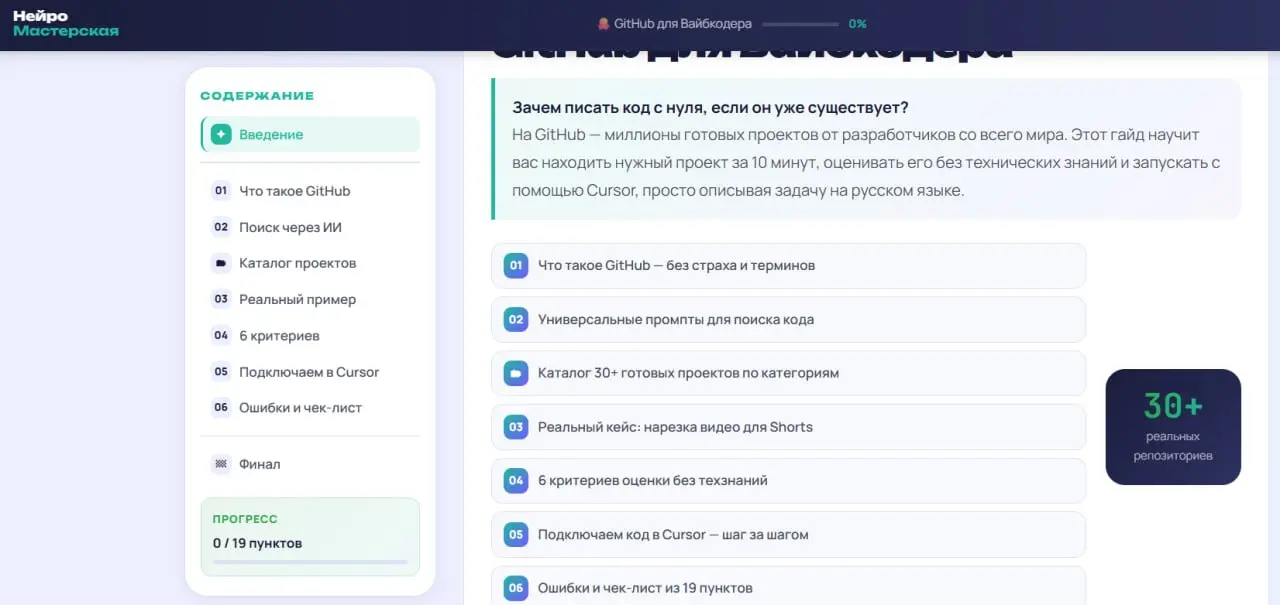Open card Подключаем код в Cursor — шаг за шагом
Image resolution: width=1280 pixels, height=605 pixels.
click(788, 535)
